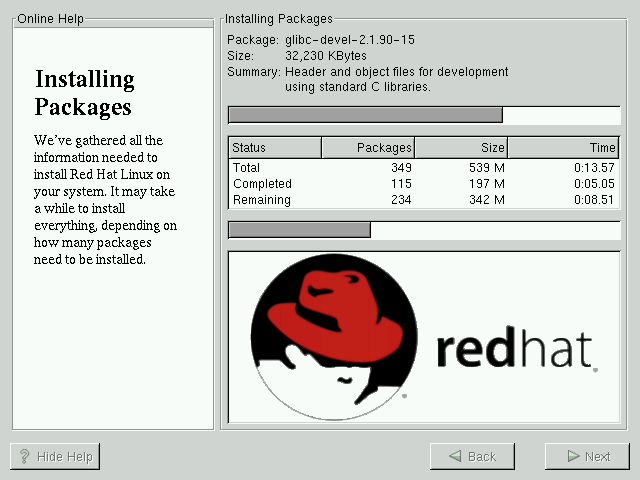This screenshot has height=480, width=640.
Task: Click the Time column header
Action: [563, 148]
